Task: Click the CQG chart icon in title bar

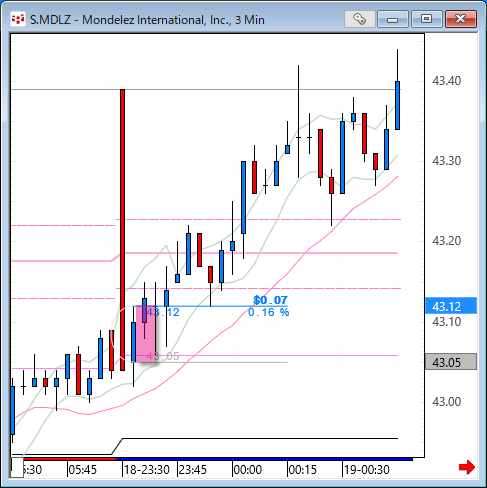Action: coord(18,19)
